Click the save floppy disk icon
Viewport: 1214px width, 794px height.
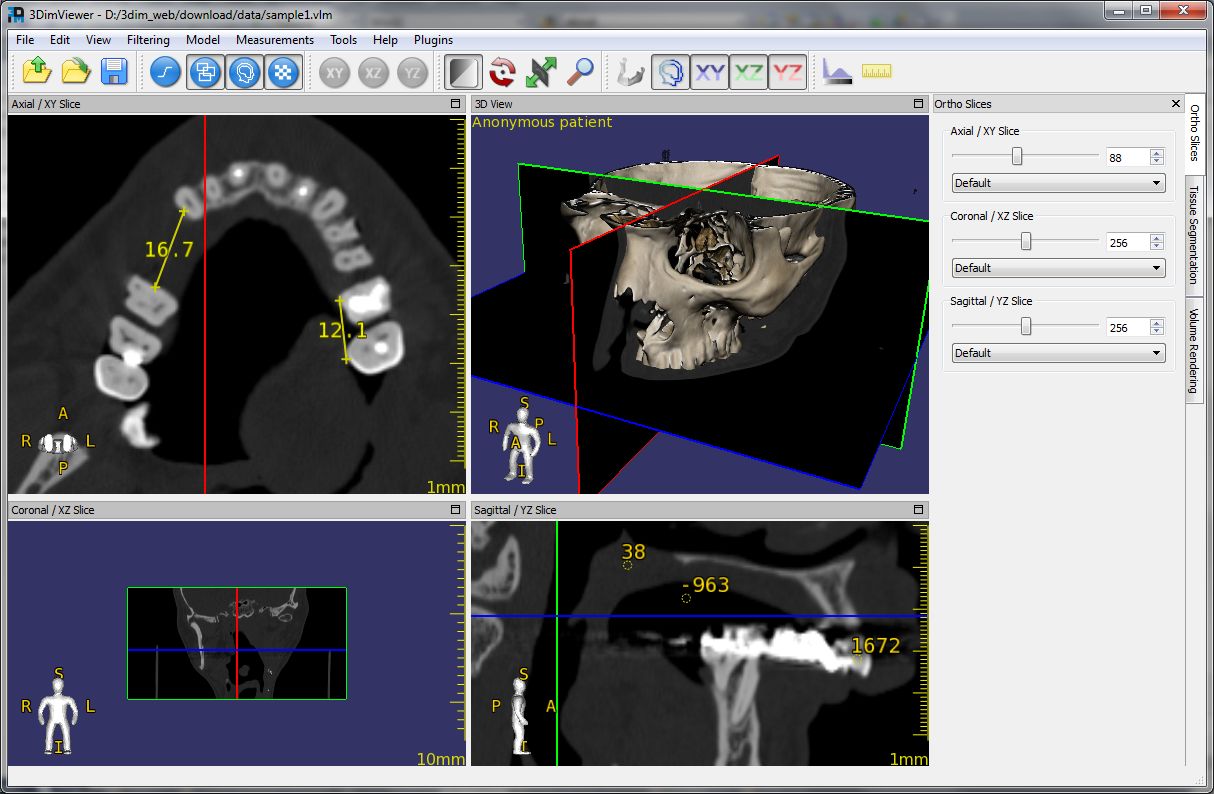[x=114, y=72]
